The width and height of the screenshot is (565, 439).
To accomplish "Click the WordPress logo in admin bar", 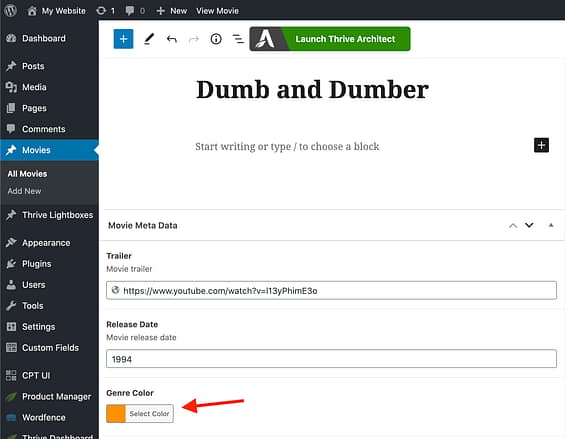I will [x=10, y=10].
